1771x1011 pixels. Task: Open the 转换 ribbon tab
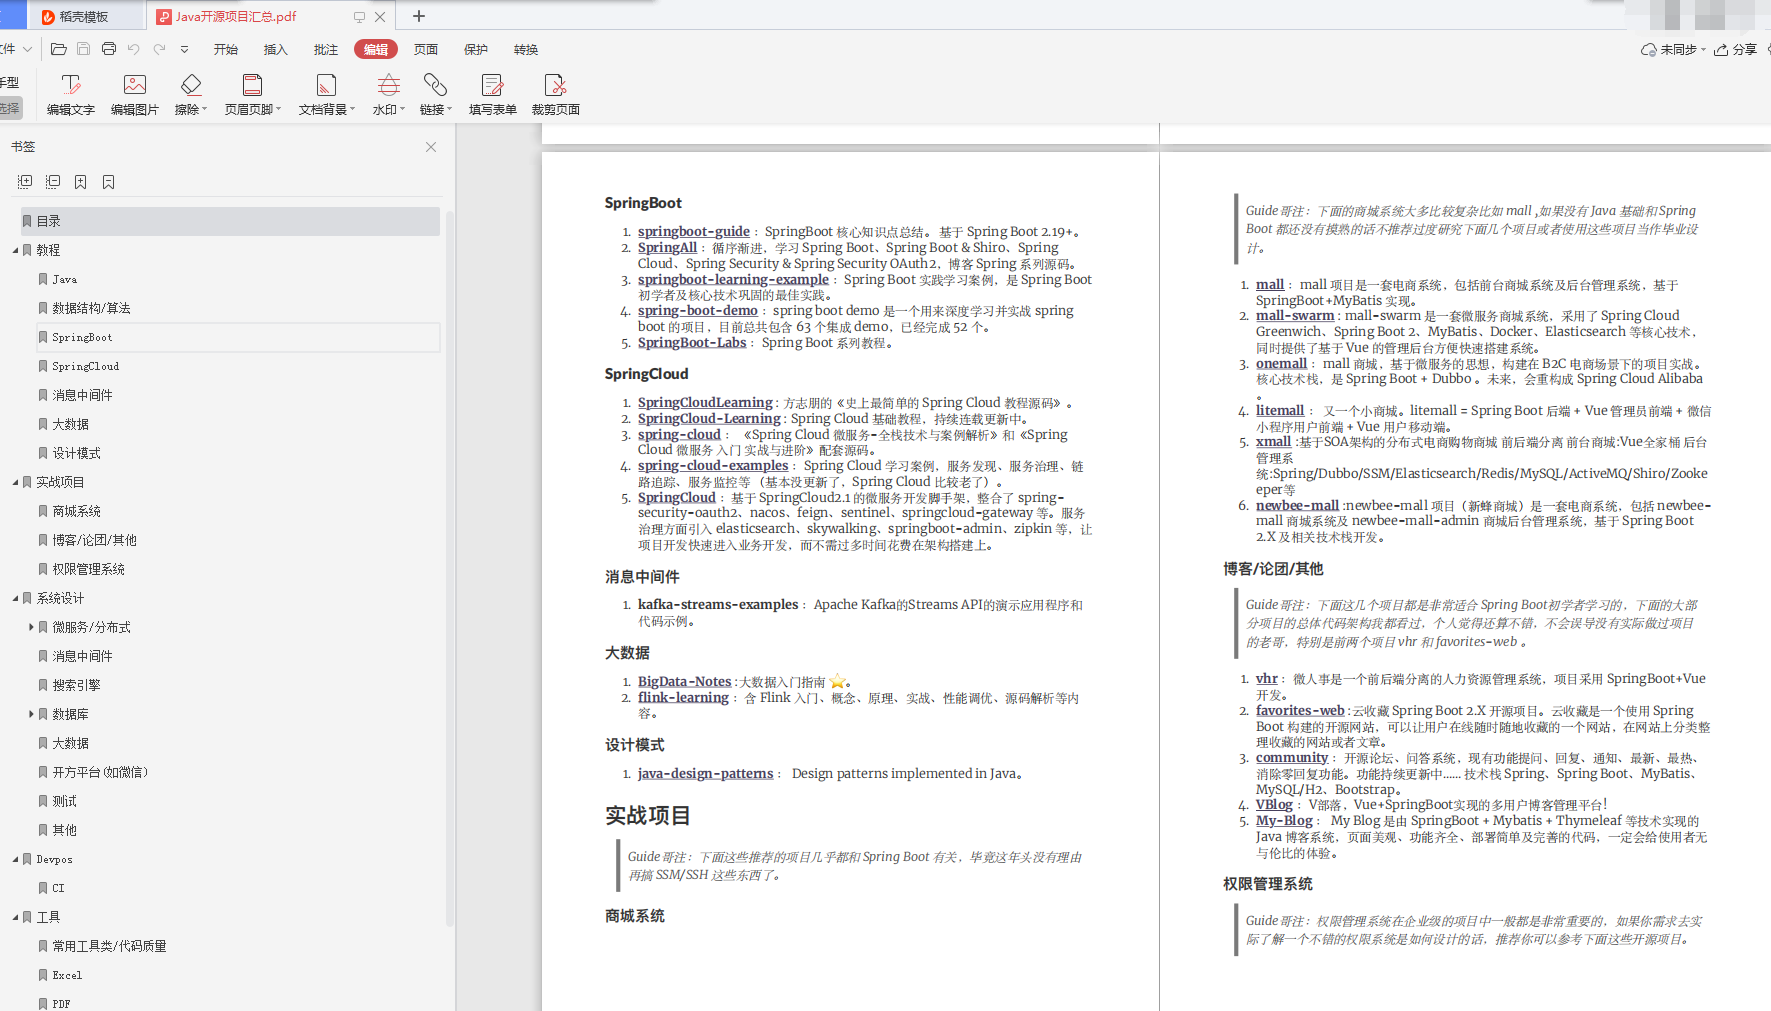coord(526,50)
